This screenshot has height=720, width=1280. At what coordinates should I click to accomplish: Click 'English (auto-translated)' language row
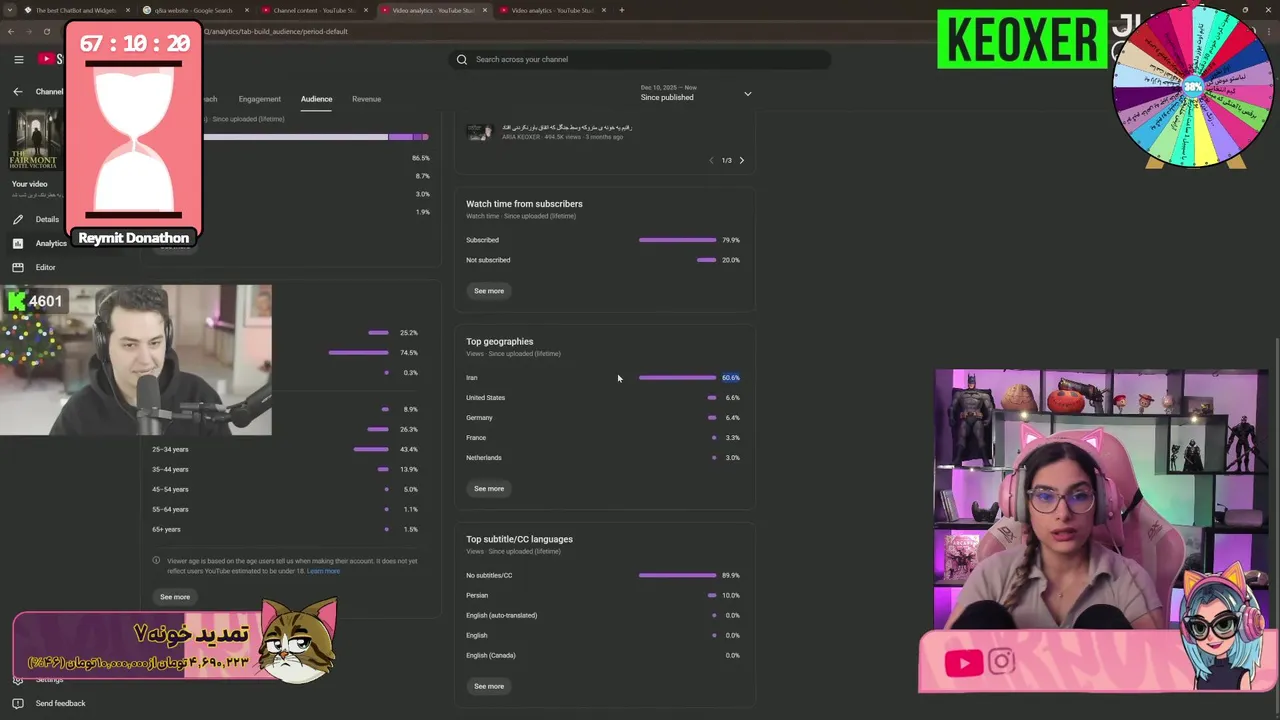(x=603, y=615)
